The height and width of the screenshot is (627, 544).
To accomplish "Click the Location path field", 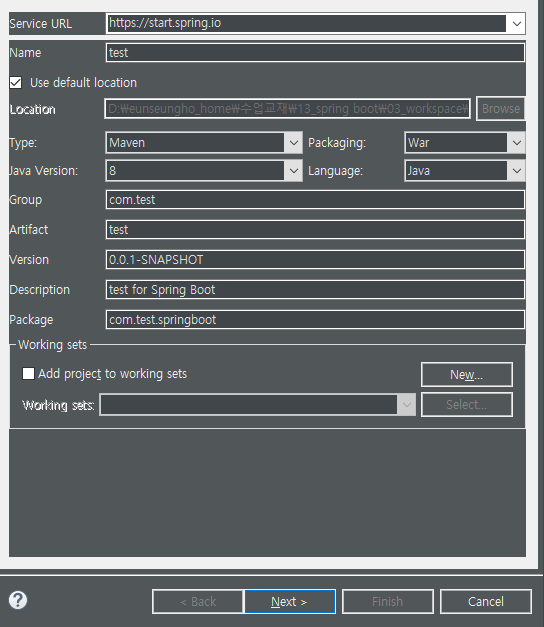I will [287, 109].
